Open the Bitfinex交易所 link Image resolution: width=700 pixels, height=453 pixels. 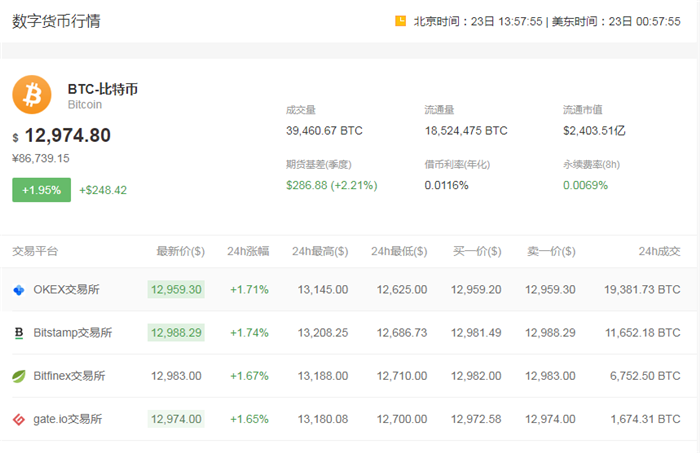click(69, 376)
